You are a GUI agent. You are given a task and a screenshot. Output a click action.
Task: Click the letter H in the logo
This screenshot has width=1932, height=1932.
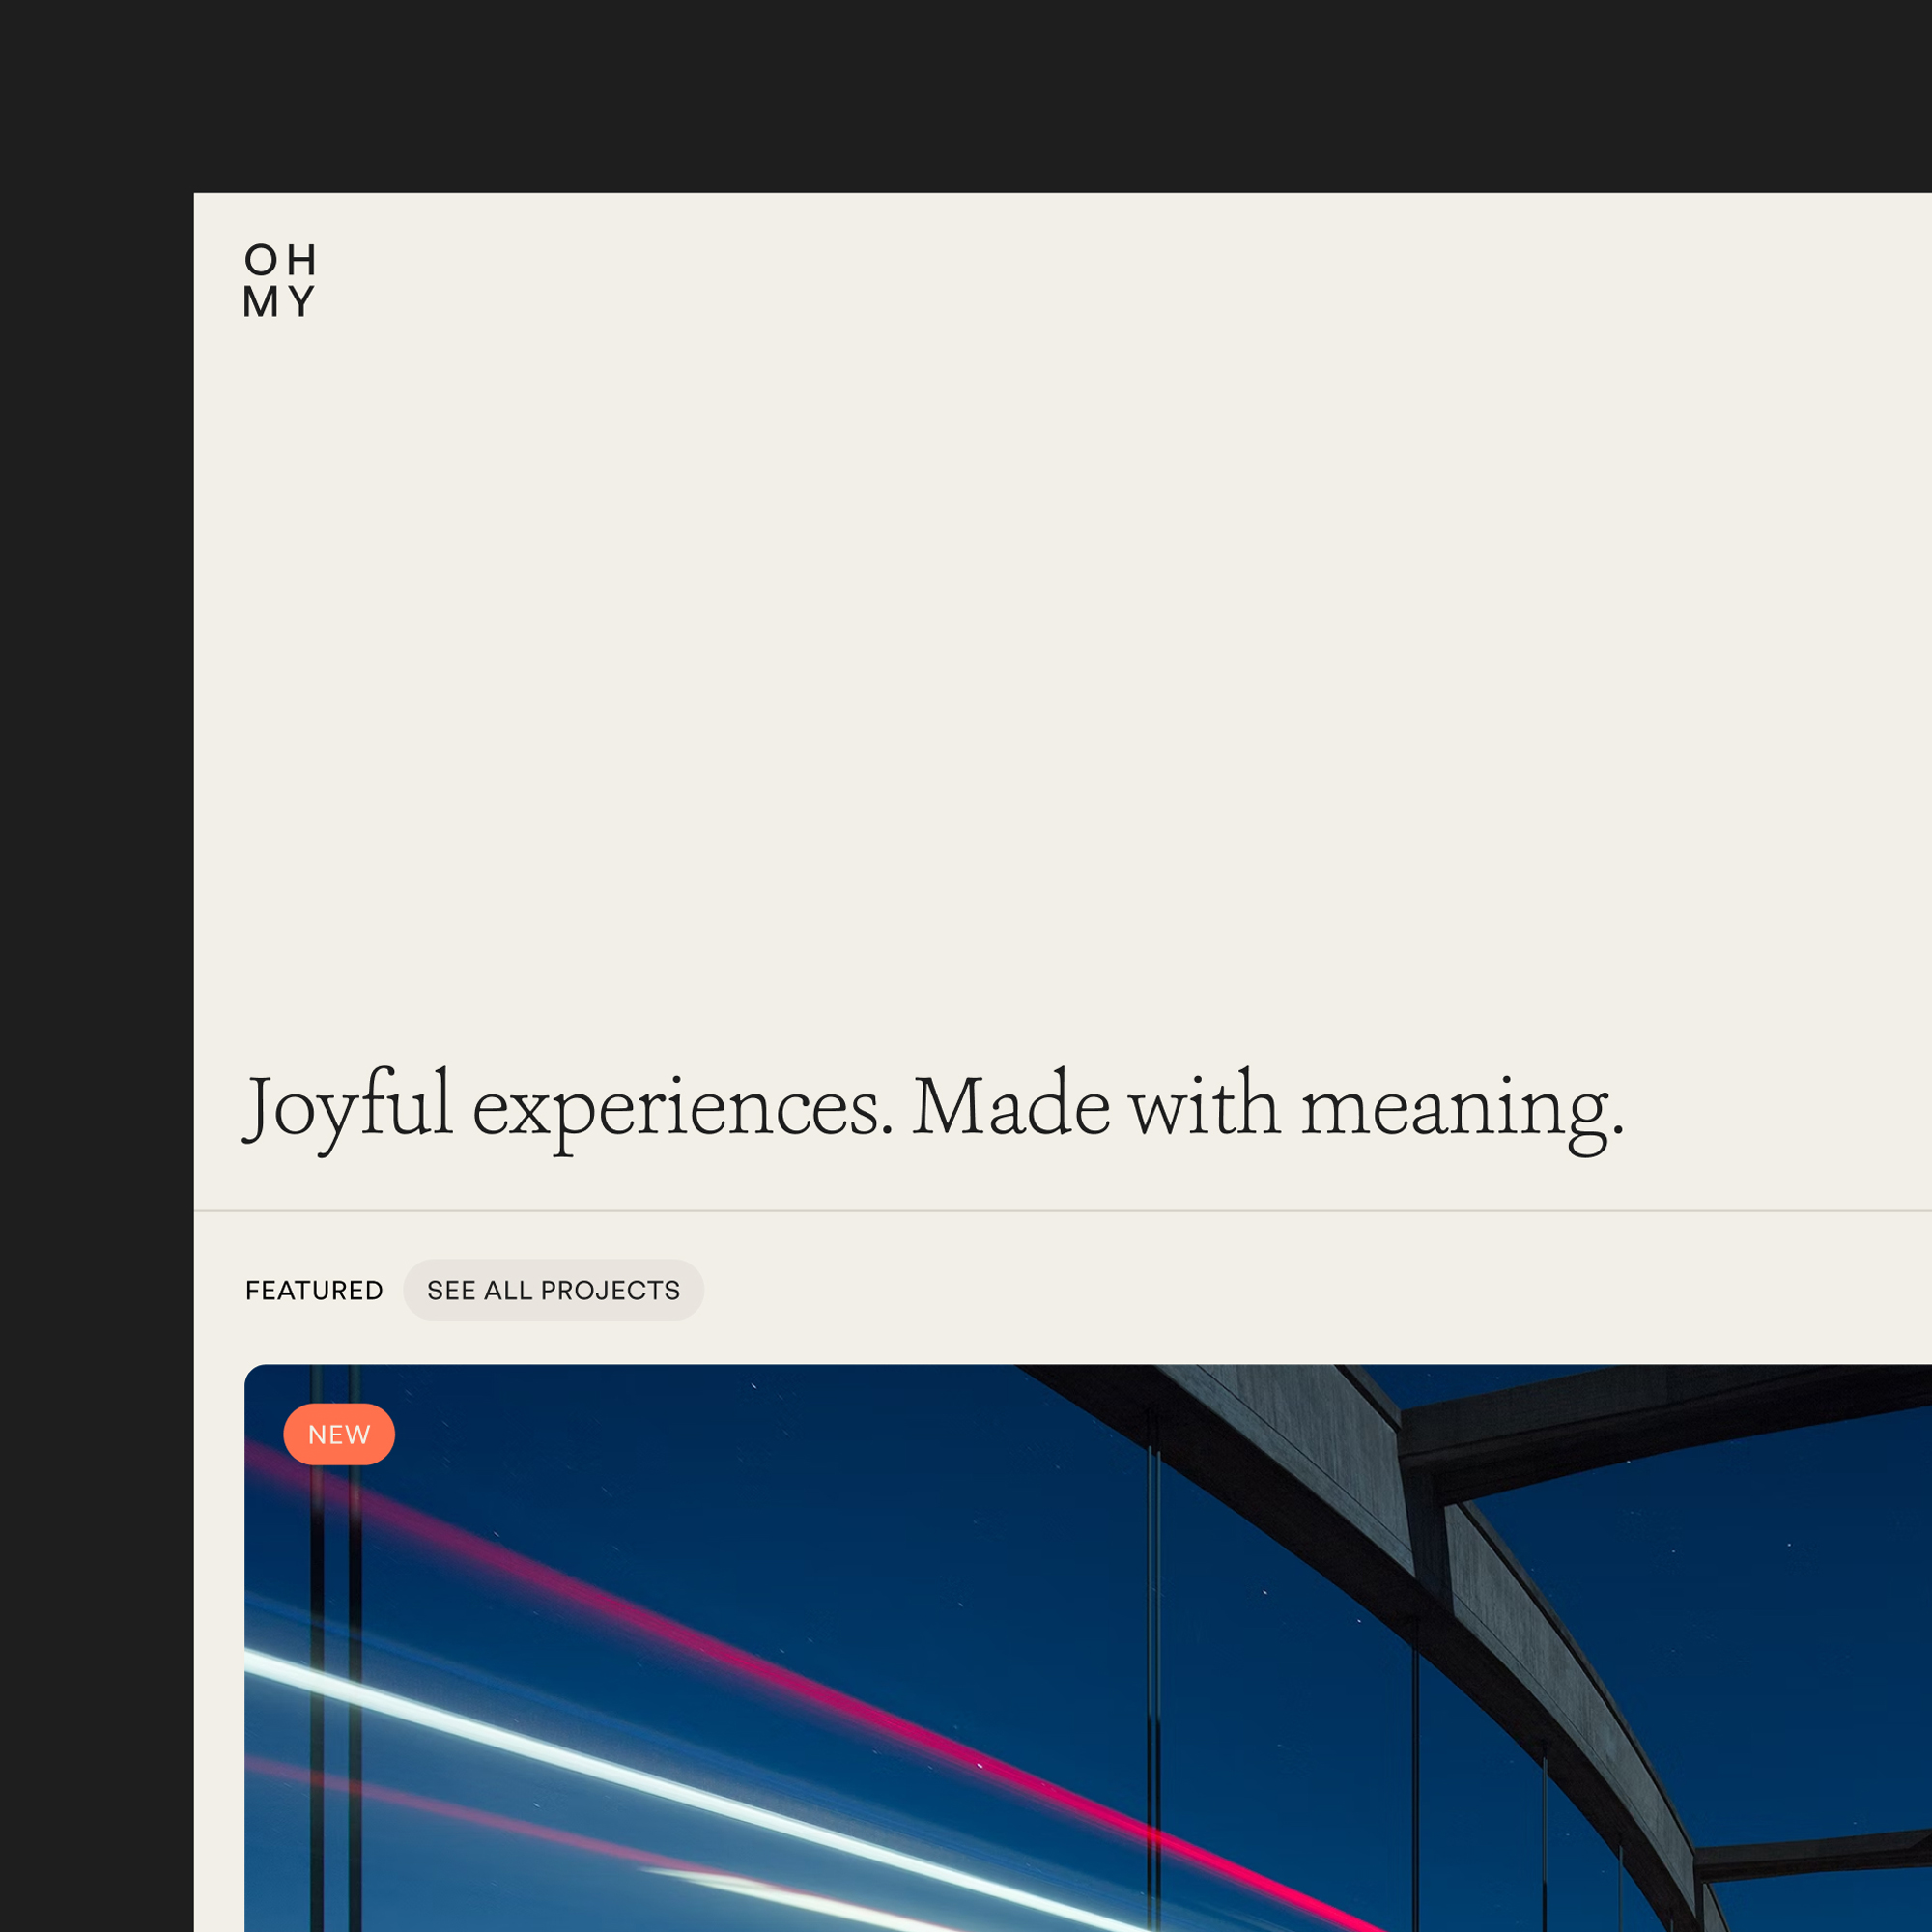coord(302,261)
